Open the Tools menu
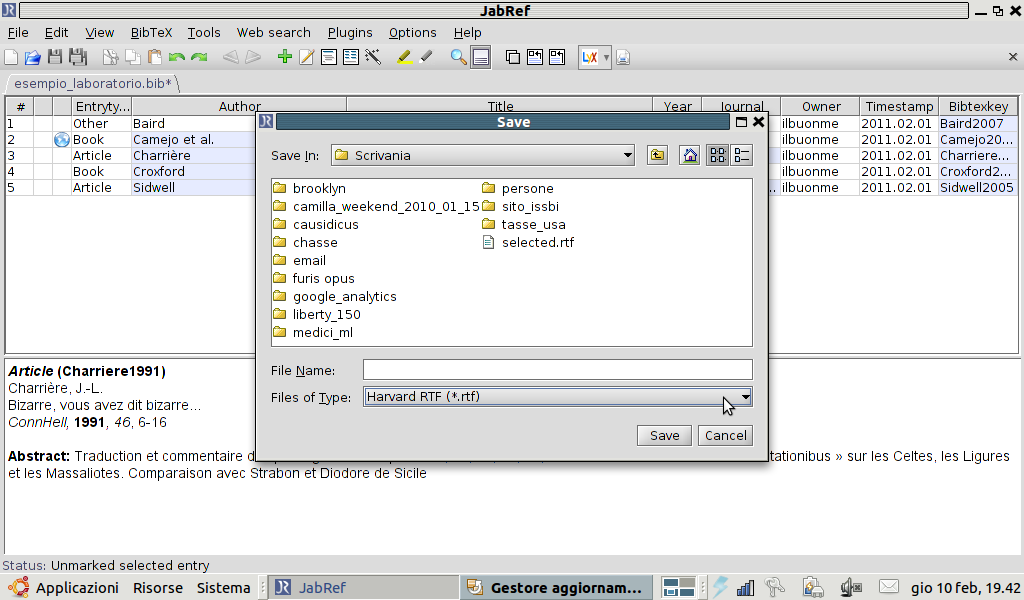This screenshot has height=600, width=1024. [204, 33]
